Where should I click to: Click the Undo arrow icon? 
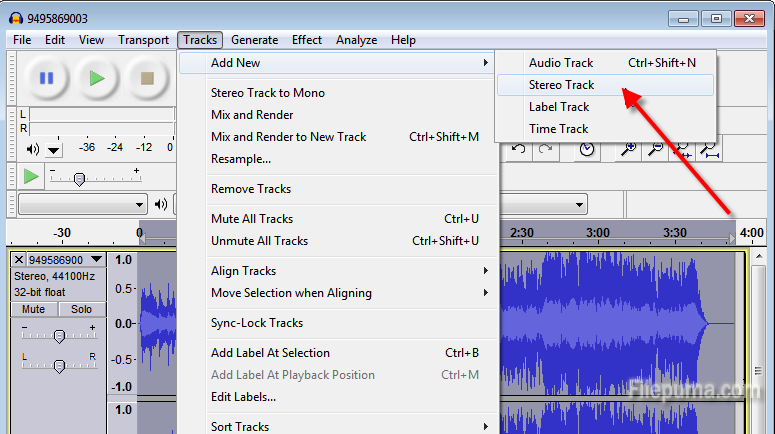pos(518,149)
